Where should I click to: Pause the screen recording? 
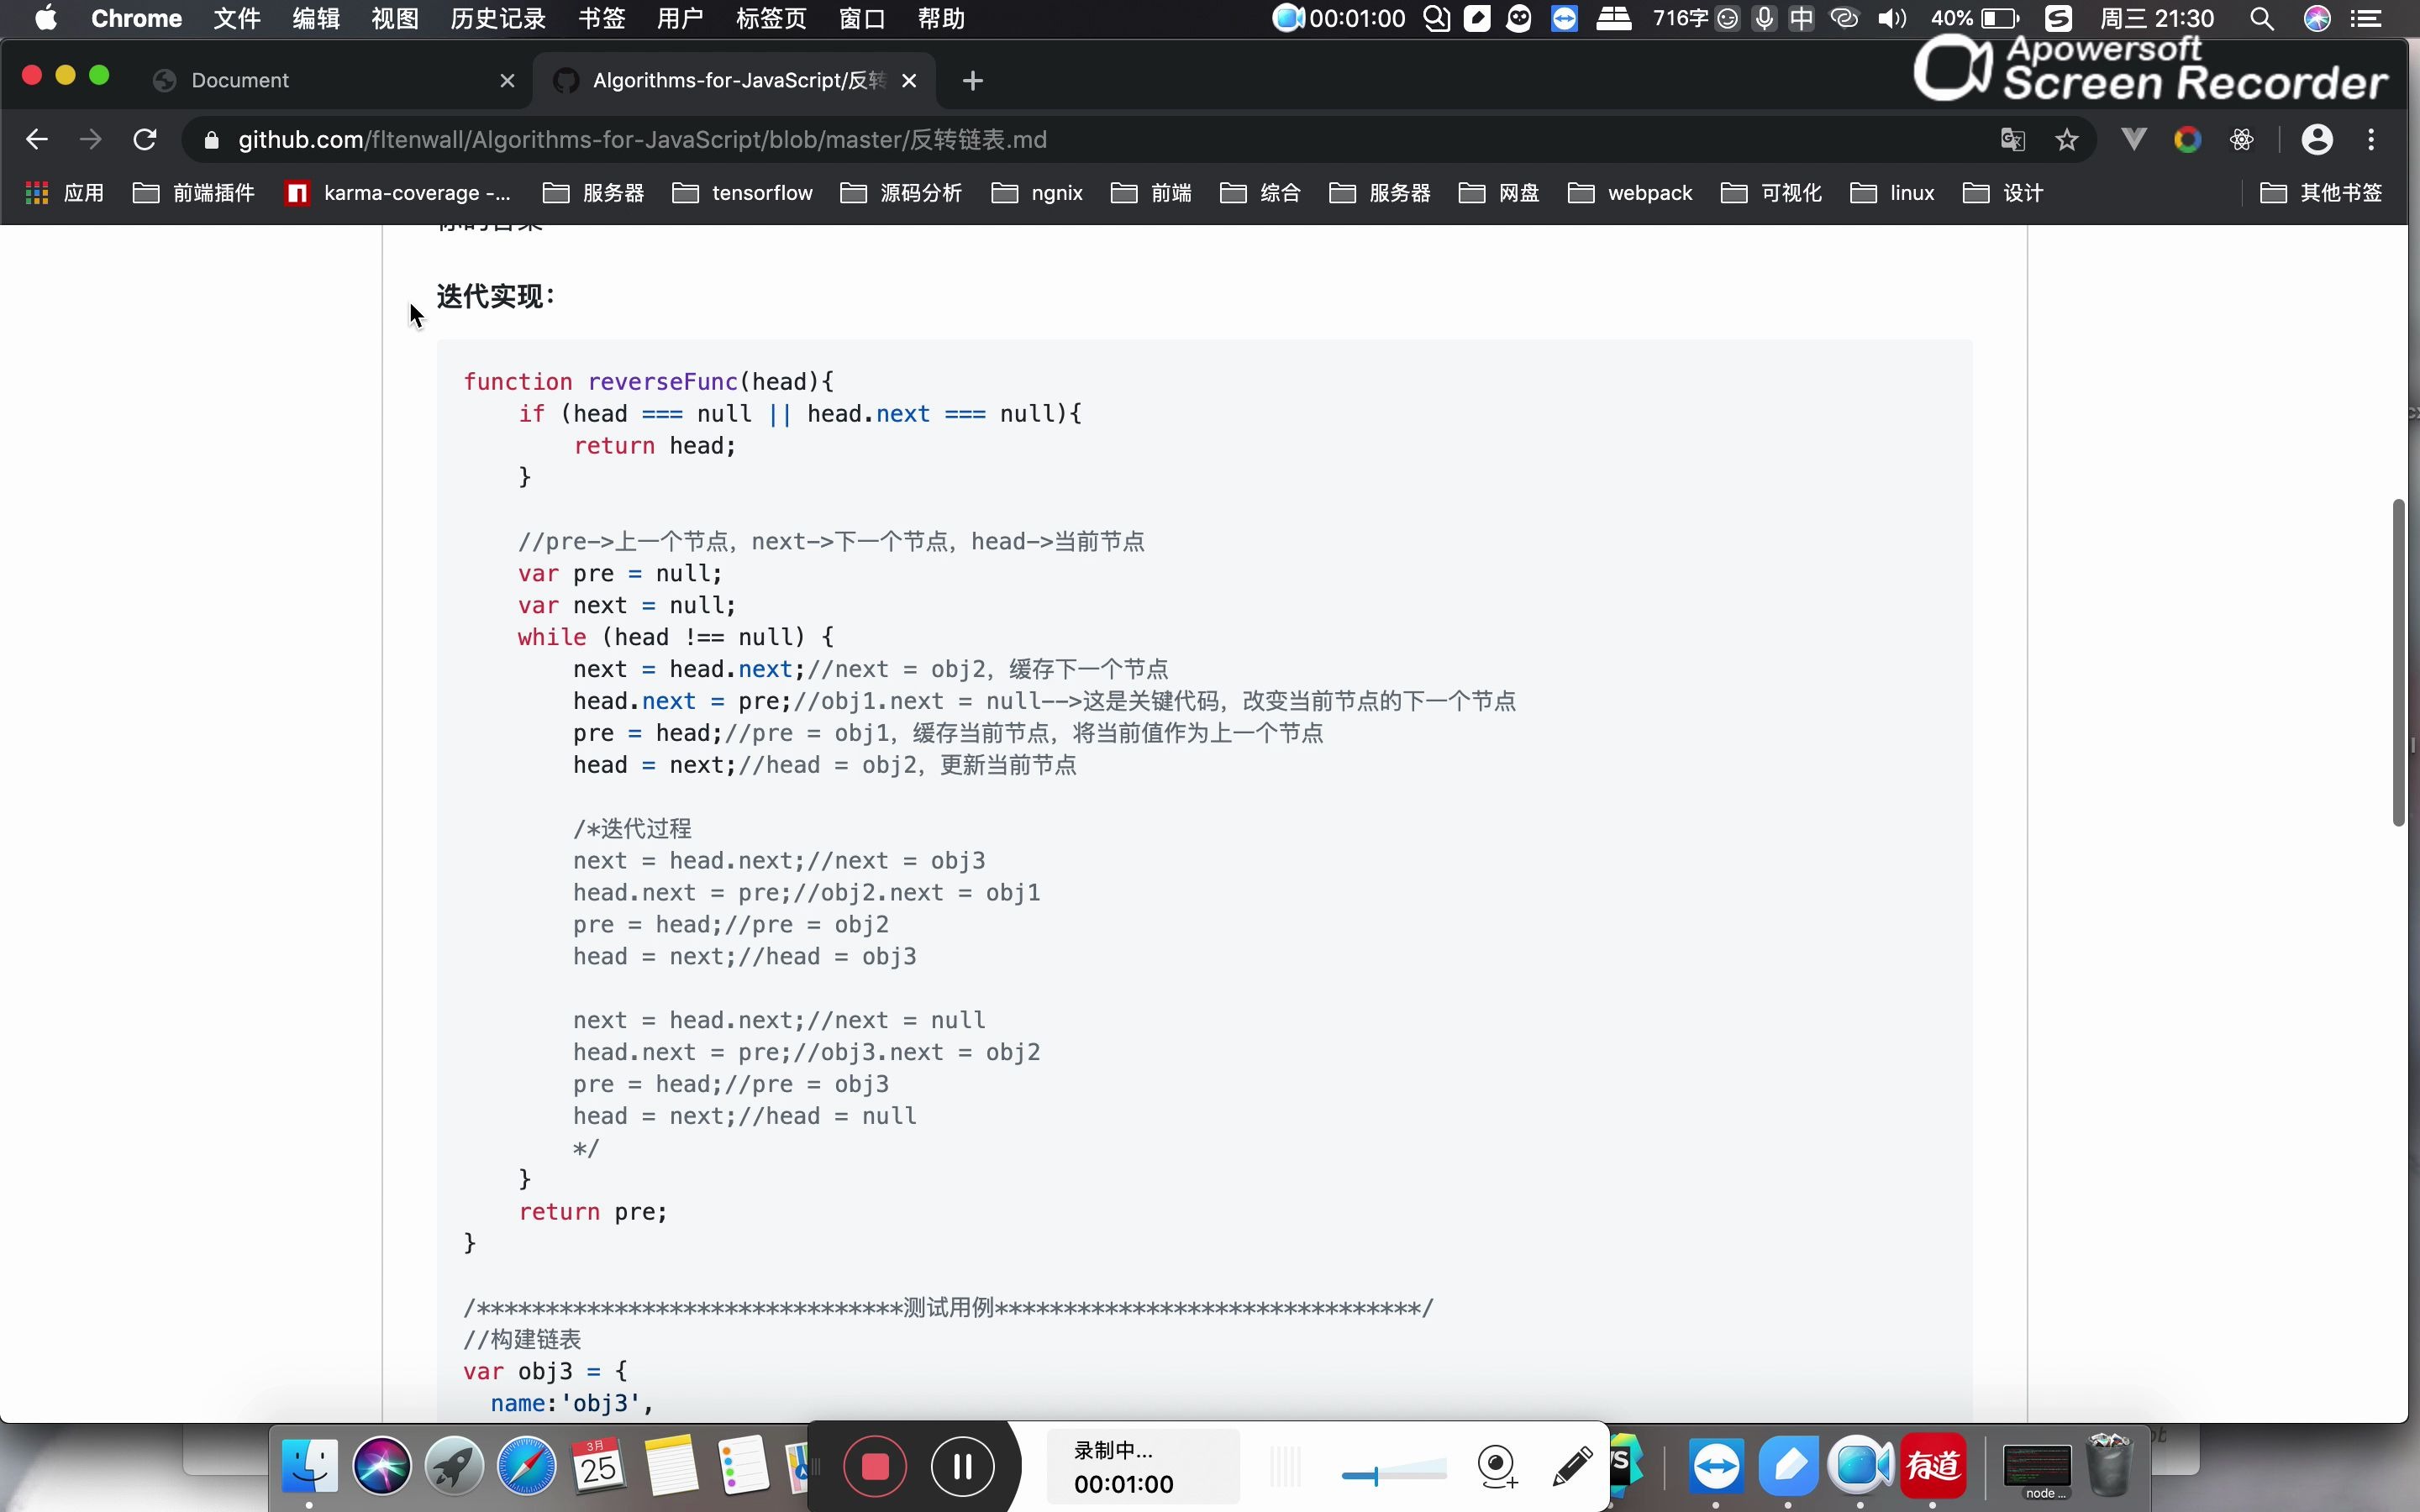963,1466
